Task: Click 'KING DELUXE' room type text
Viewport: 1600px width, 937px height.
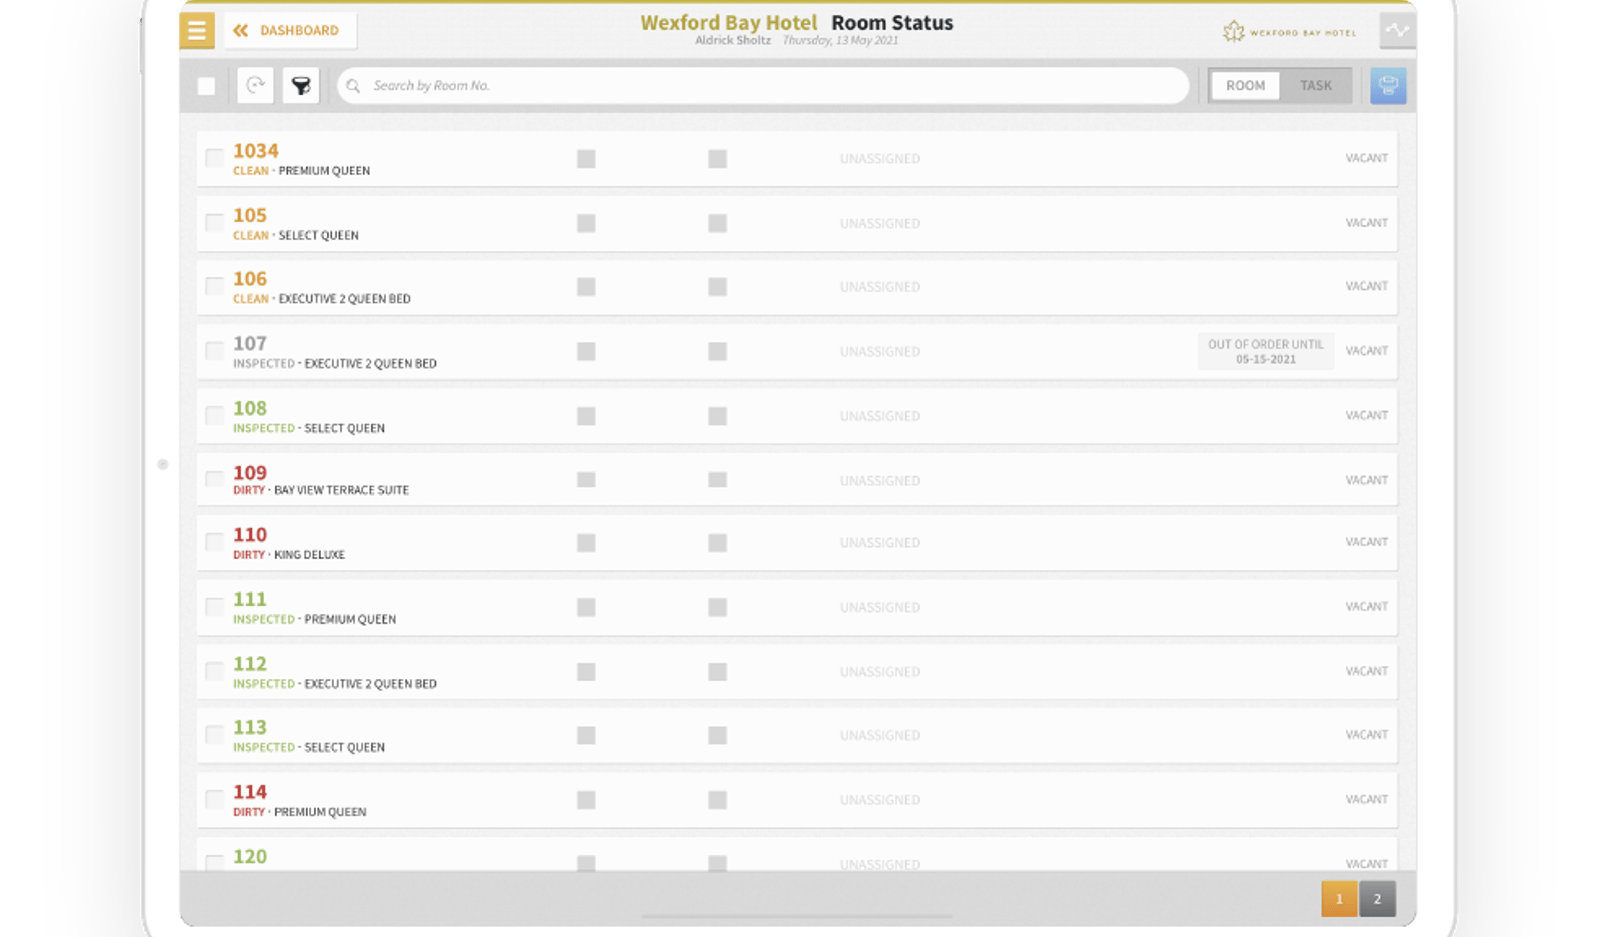Action: coord(309,555)
